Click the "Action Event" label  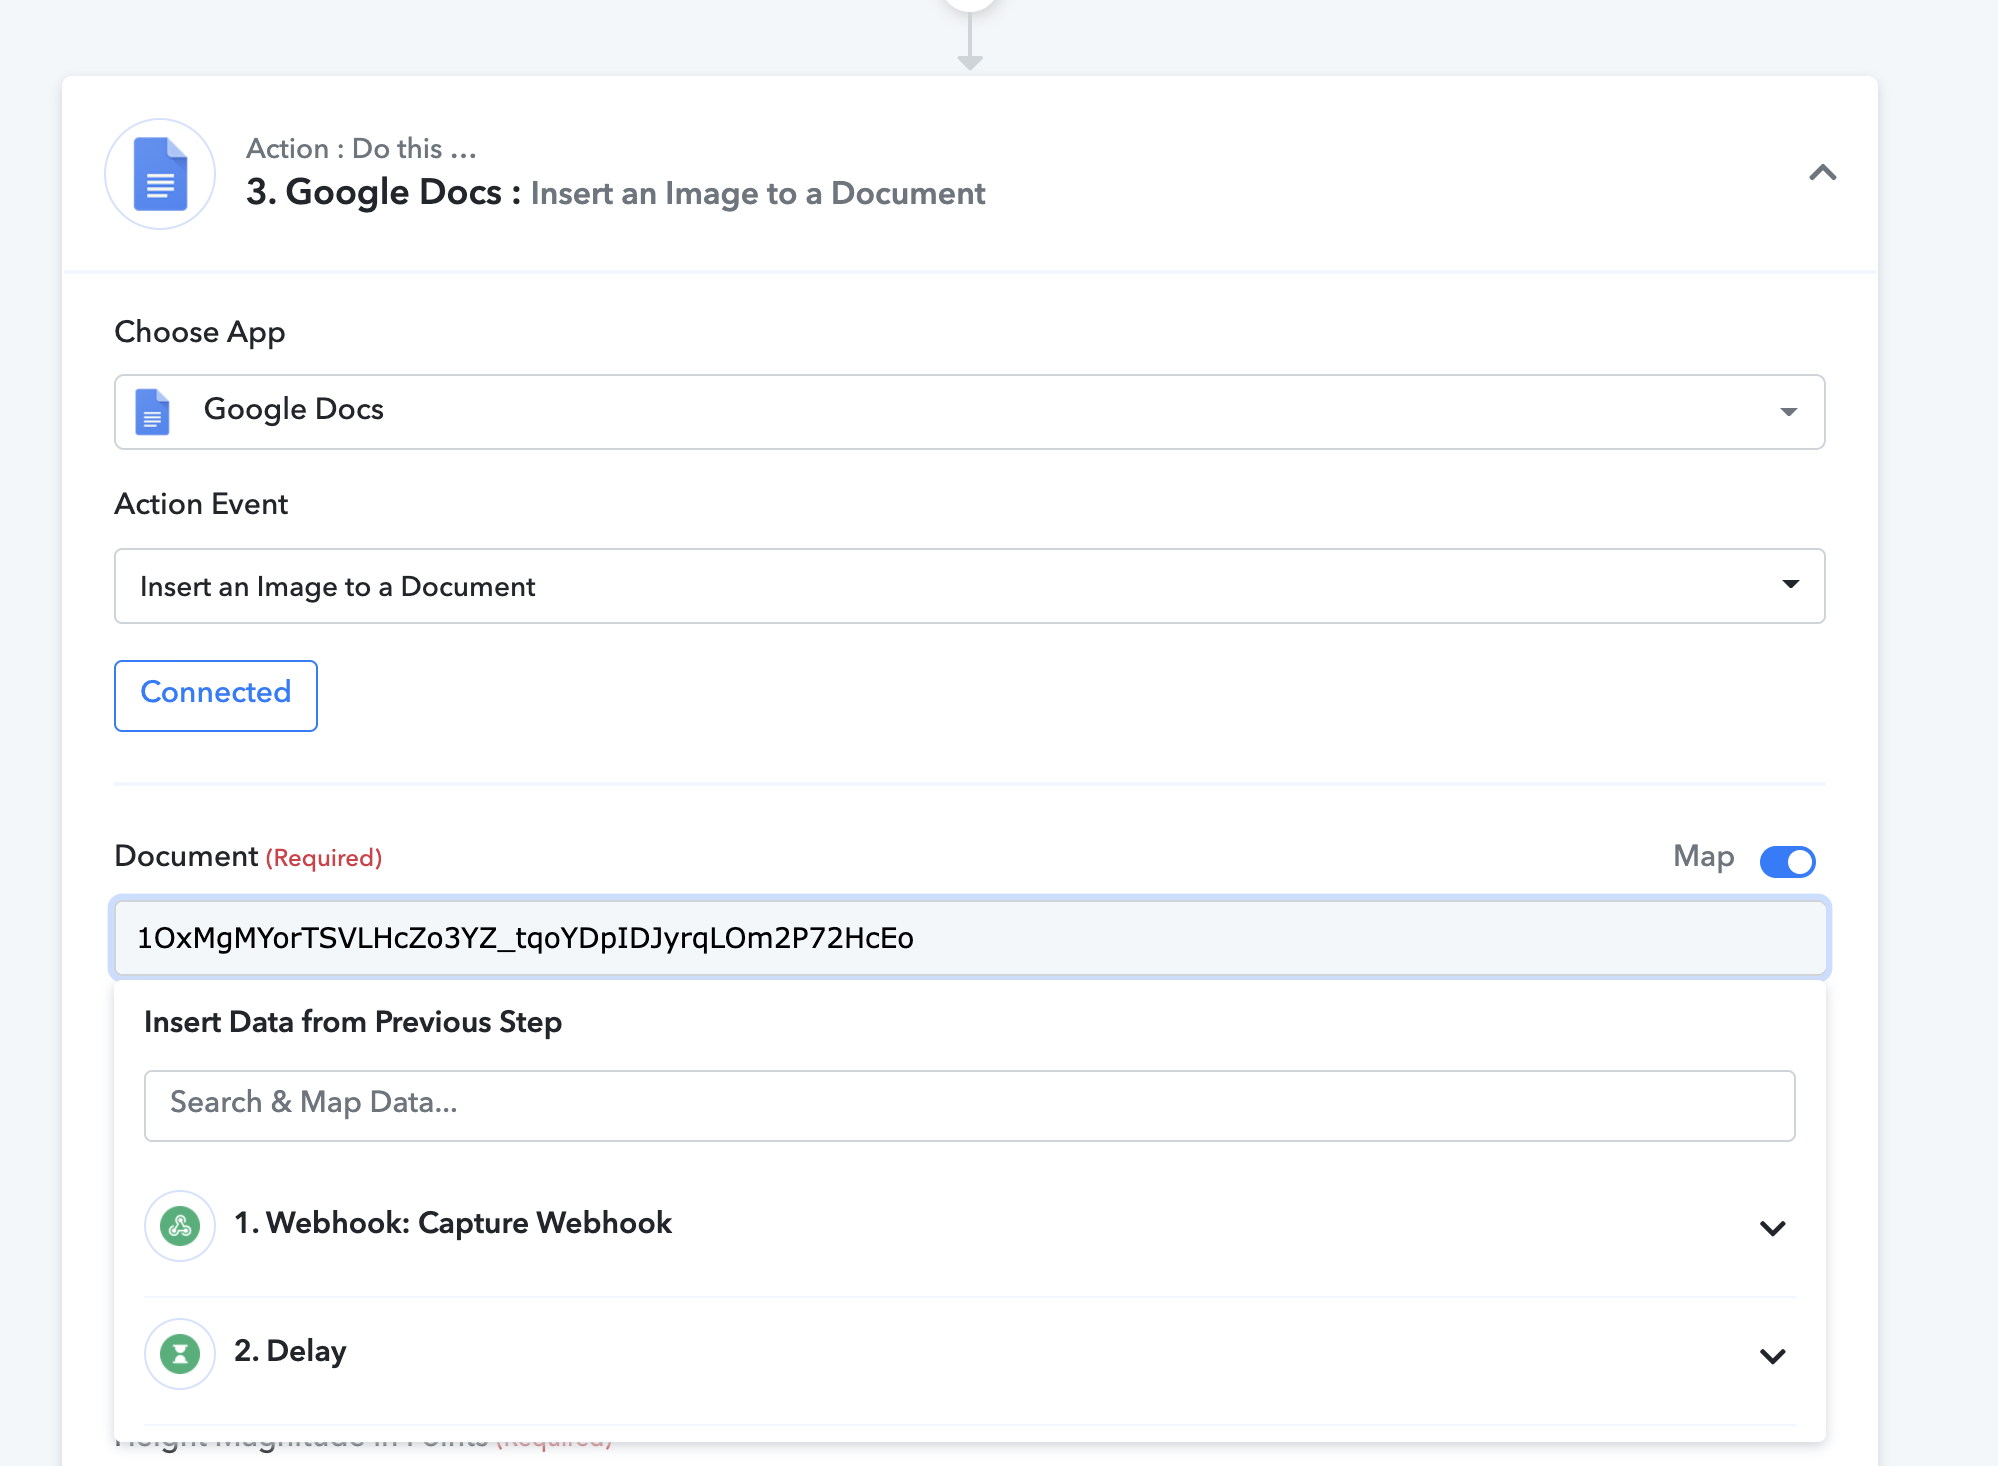click(x=201, y=504)
